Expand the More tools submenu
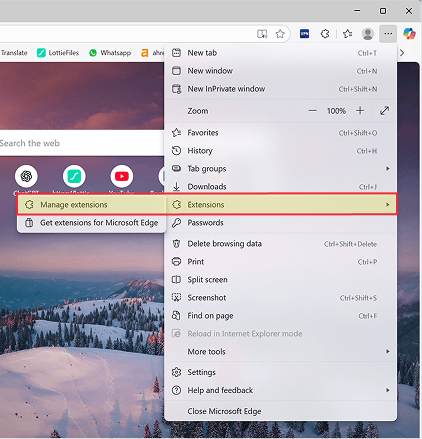The width and height of the screenshot is (422, 439). [x=280, y=352]
